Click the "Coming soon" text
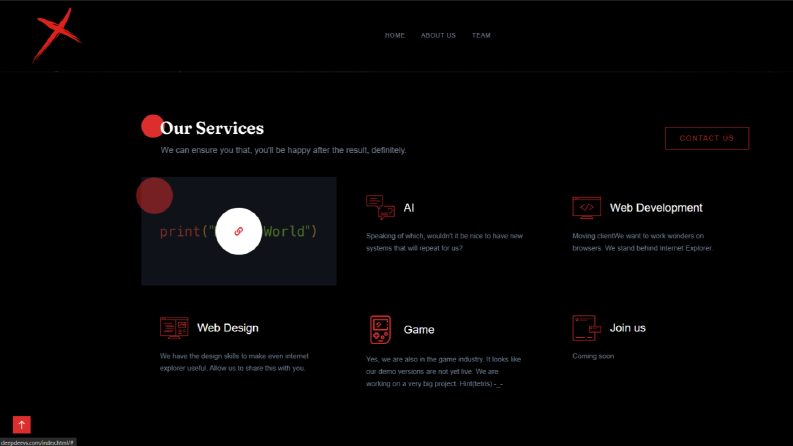 (593, 356)
